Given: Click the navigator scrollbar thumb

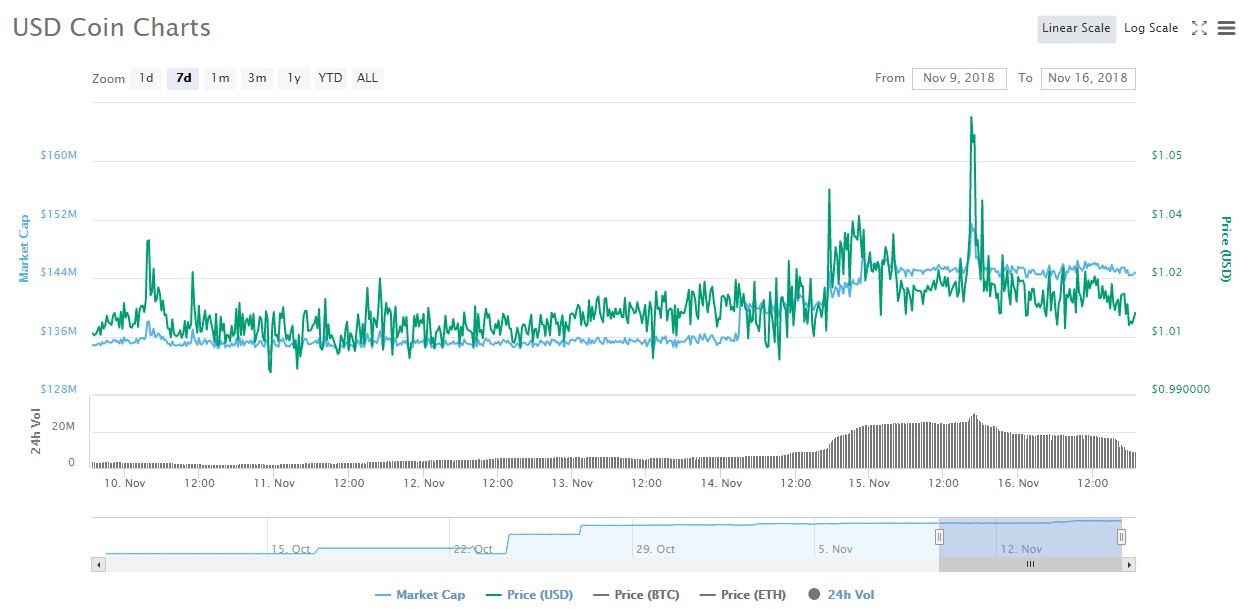Looking at the screenshot, I should pyautogui.click(x=1030, y=564).
